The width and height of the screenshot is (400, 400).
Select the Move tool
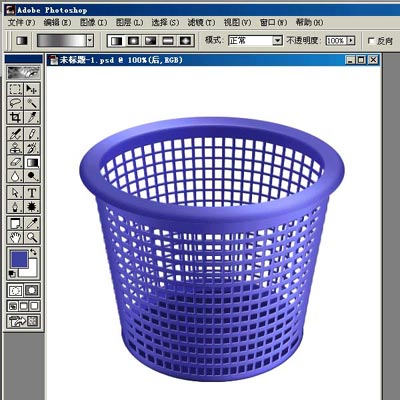32,89
